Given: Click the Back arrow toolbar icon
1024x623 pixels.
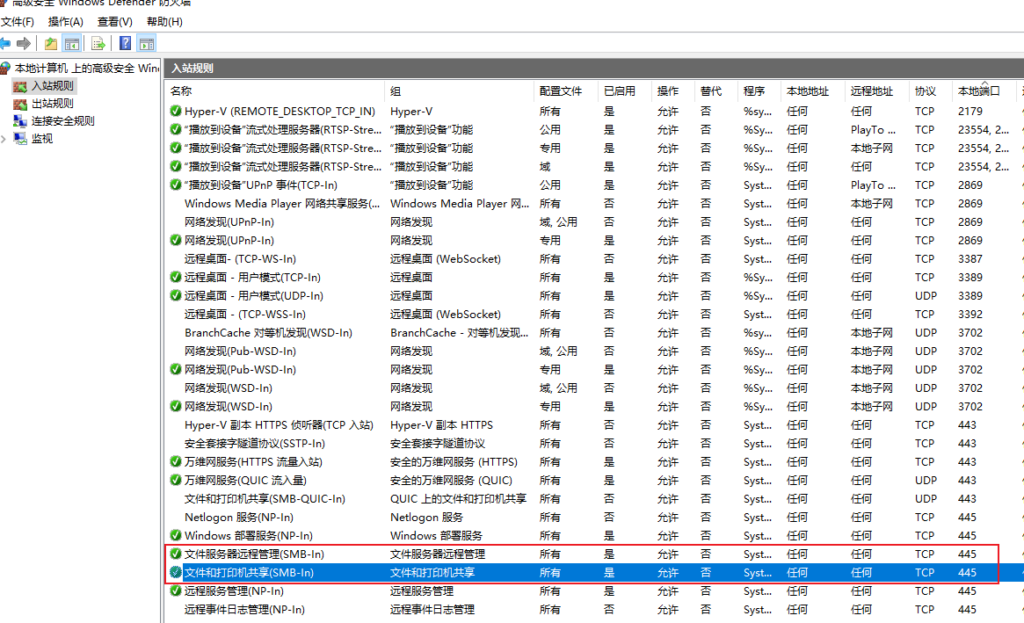Looking at the screenshot, I should [x=6, y=43].
